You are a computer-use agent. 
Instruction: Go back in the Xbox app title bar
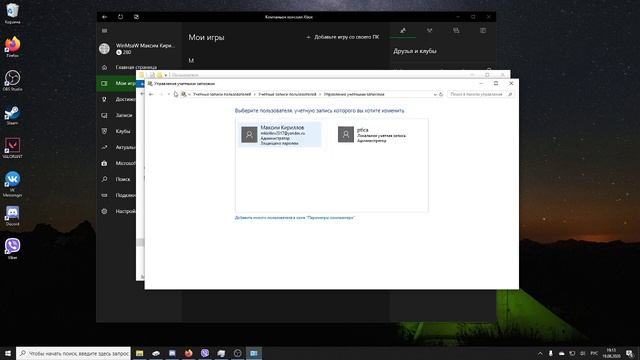[104, 17]
